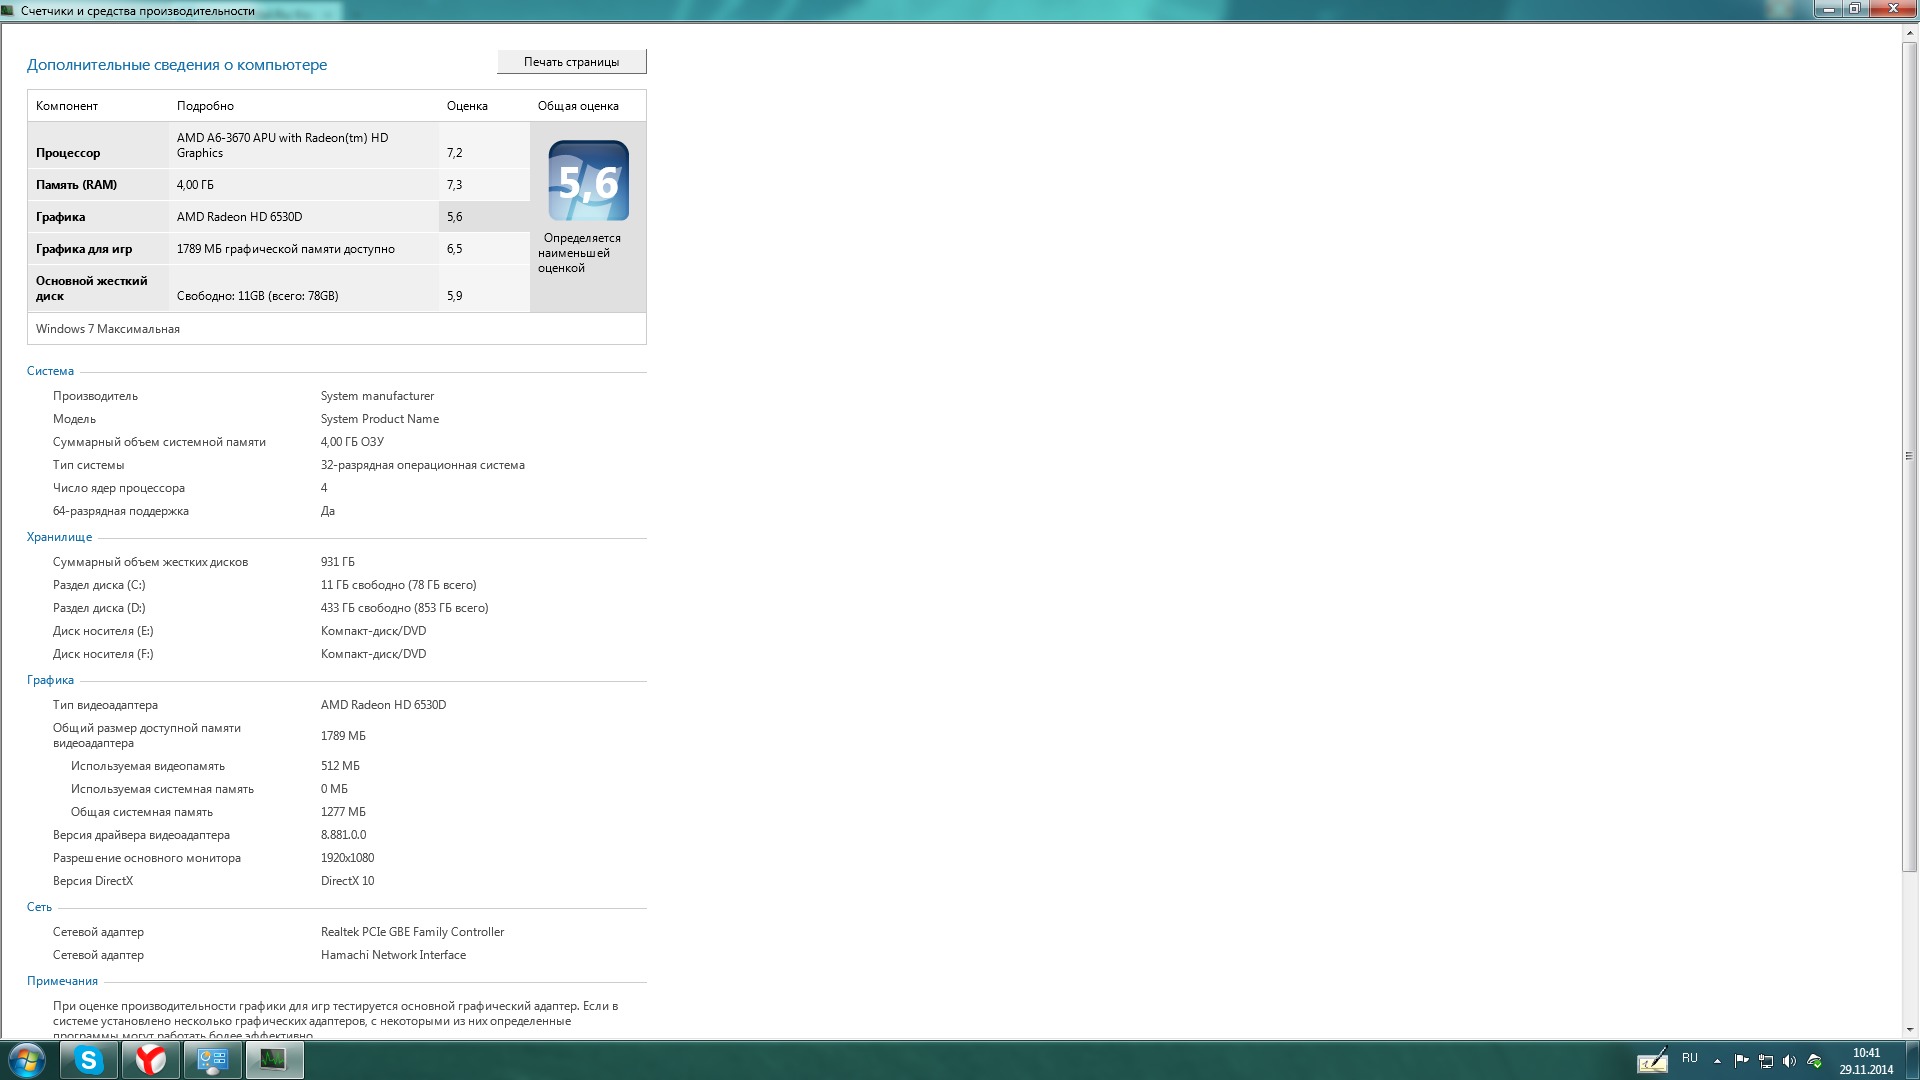Select the Память (RAM) row label
The height and width of the screenshot is (1080, 1920).
[x=76, y=185]
